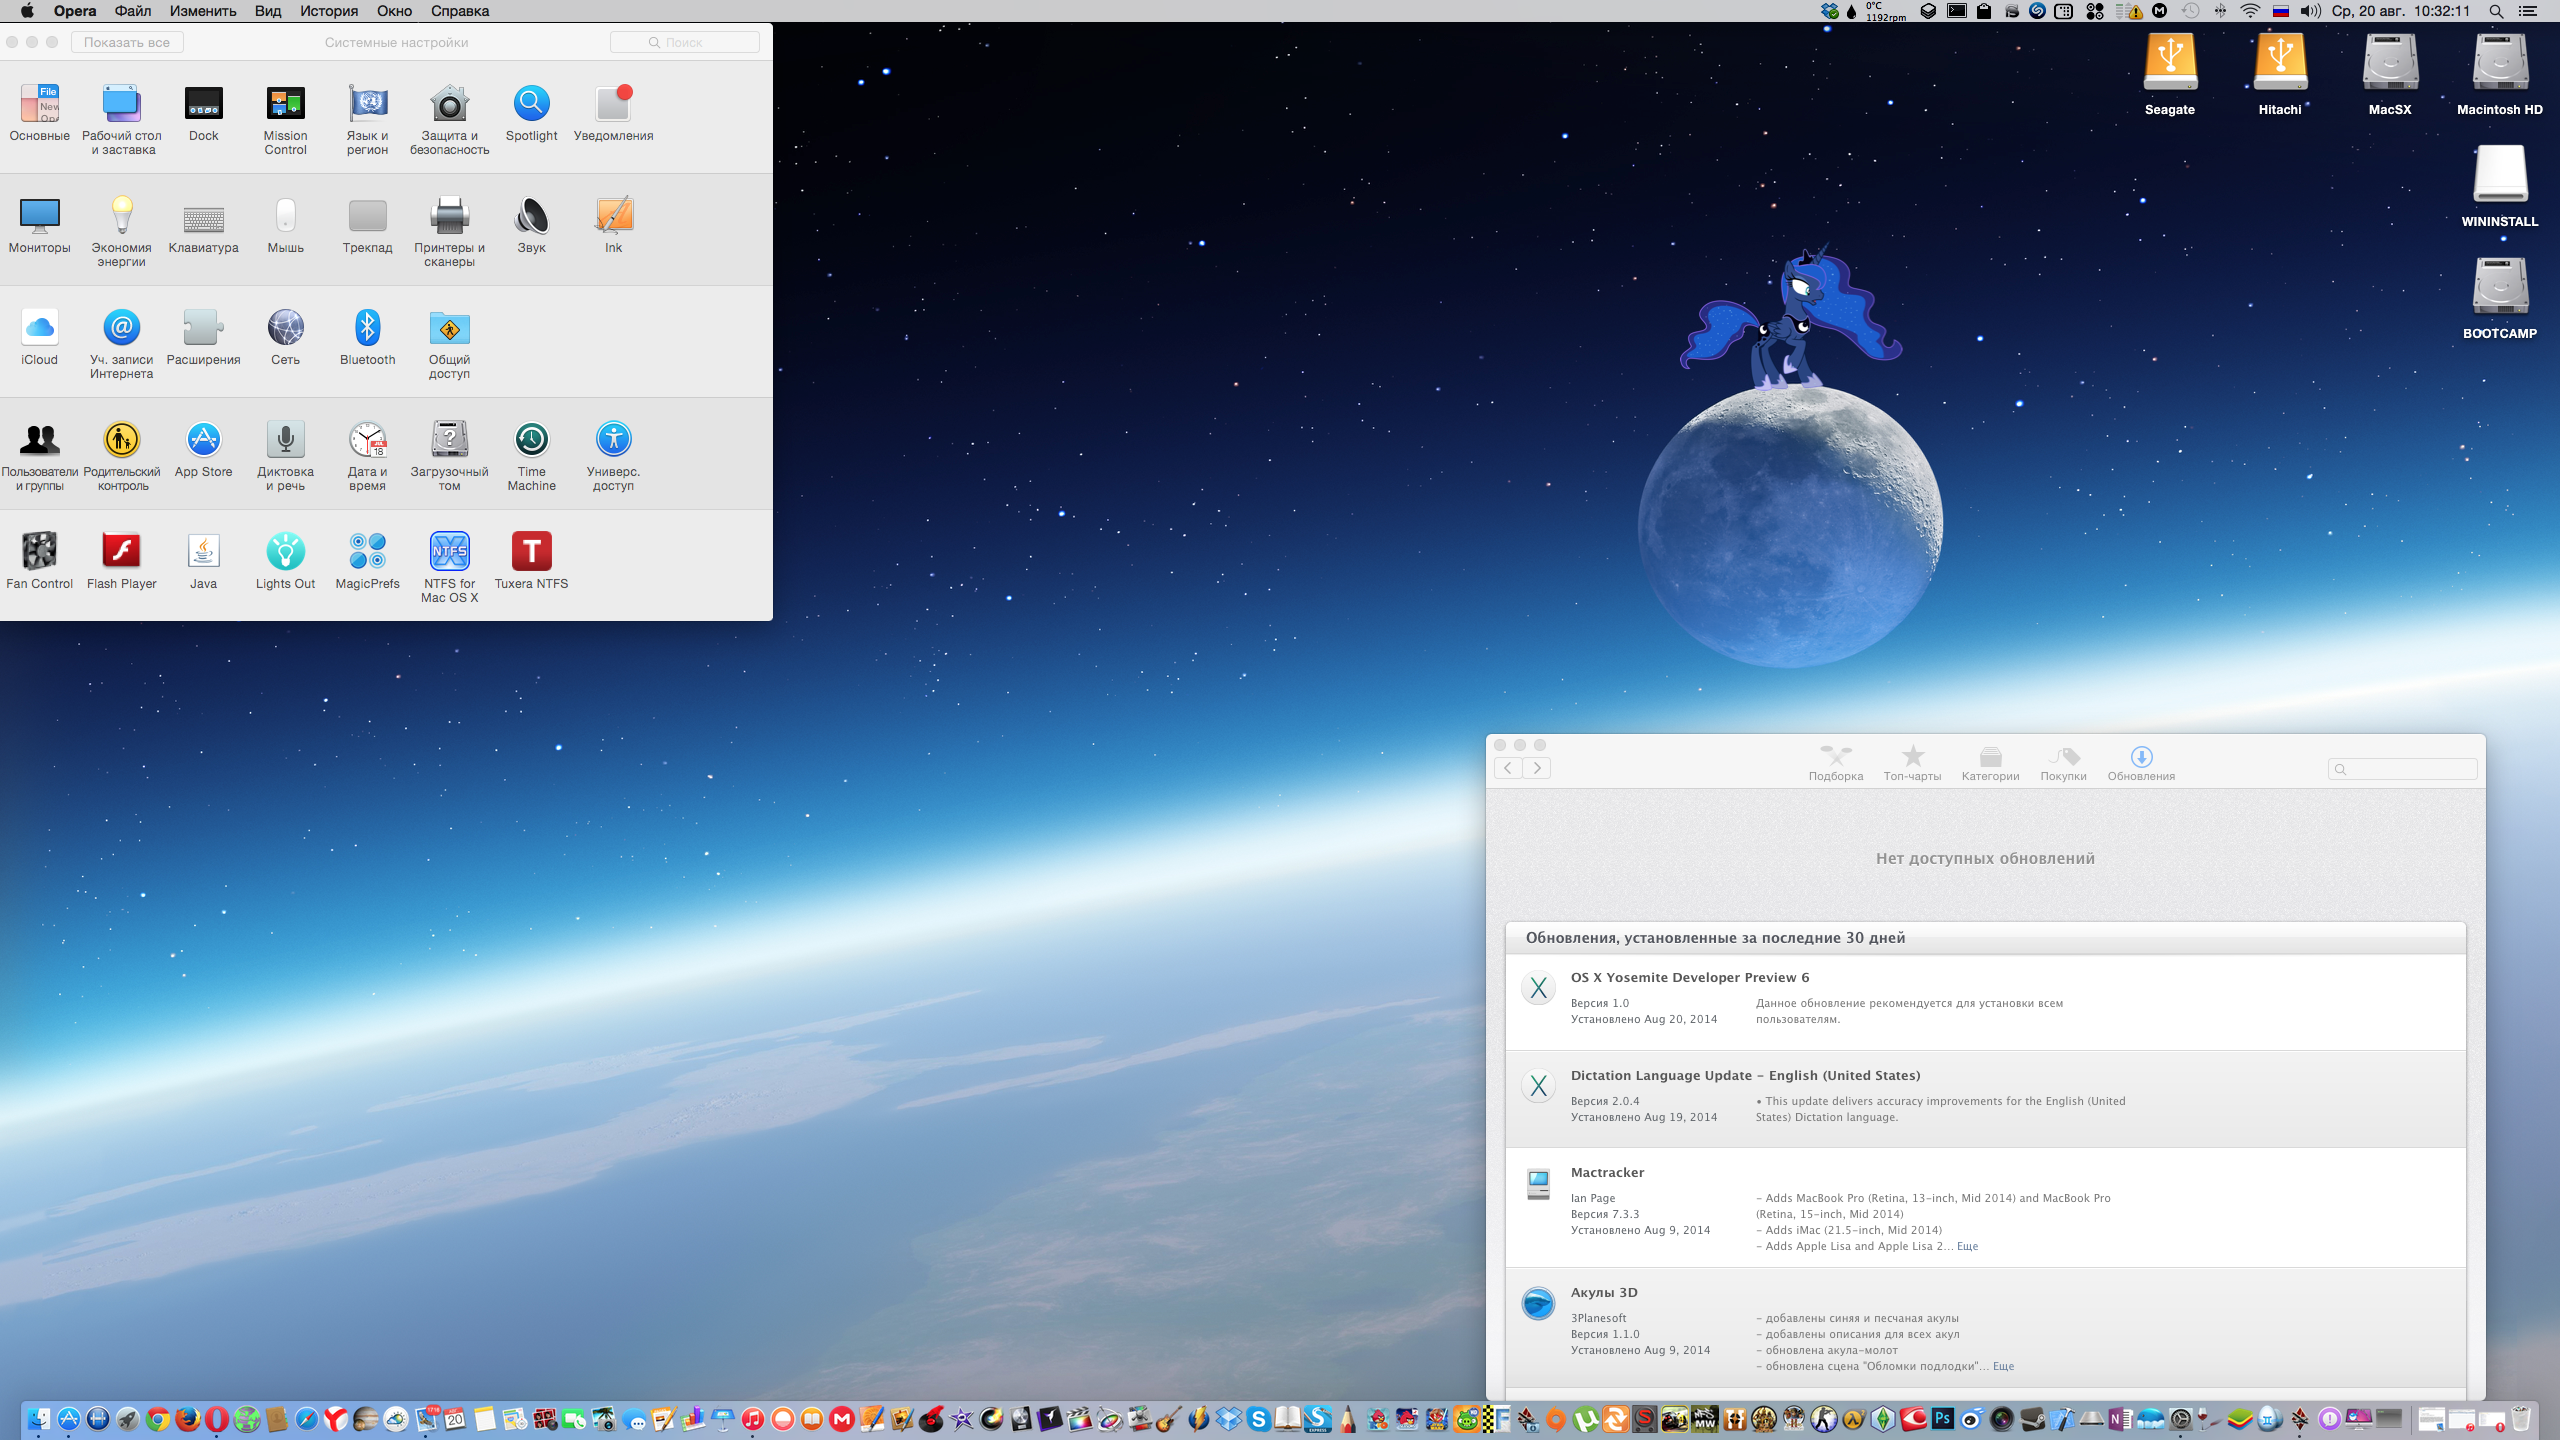Click the Show All button
The width and height of the screenshot is (2560, 1440).
click(x=127, y=42)
